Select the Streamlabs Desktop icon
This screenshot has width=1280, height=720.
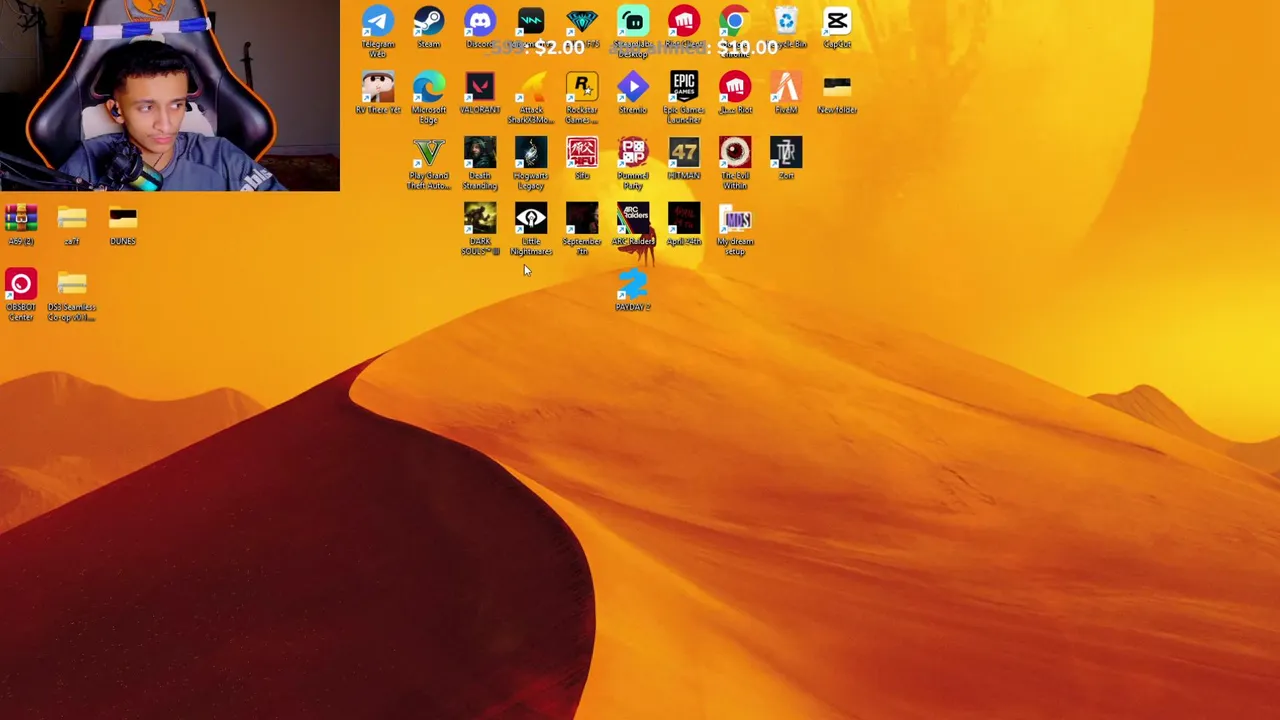(x=633, y=28)
